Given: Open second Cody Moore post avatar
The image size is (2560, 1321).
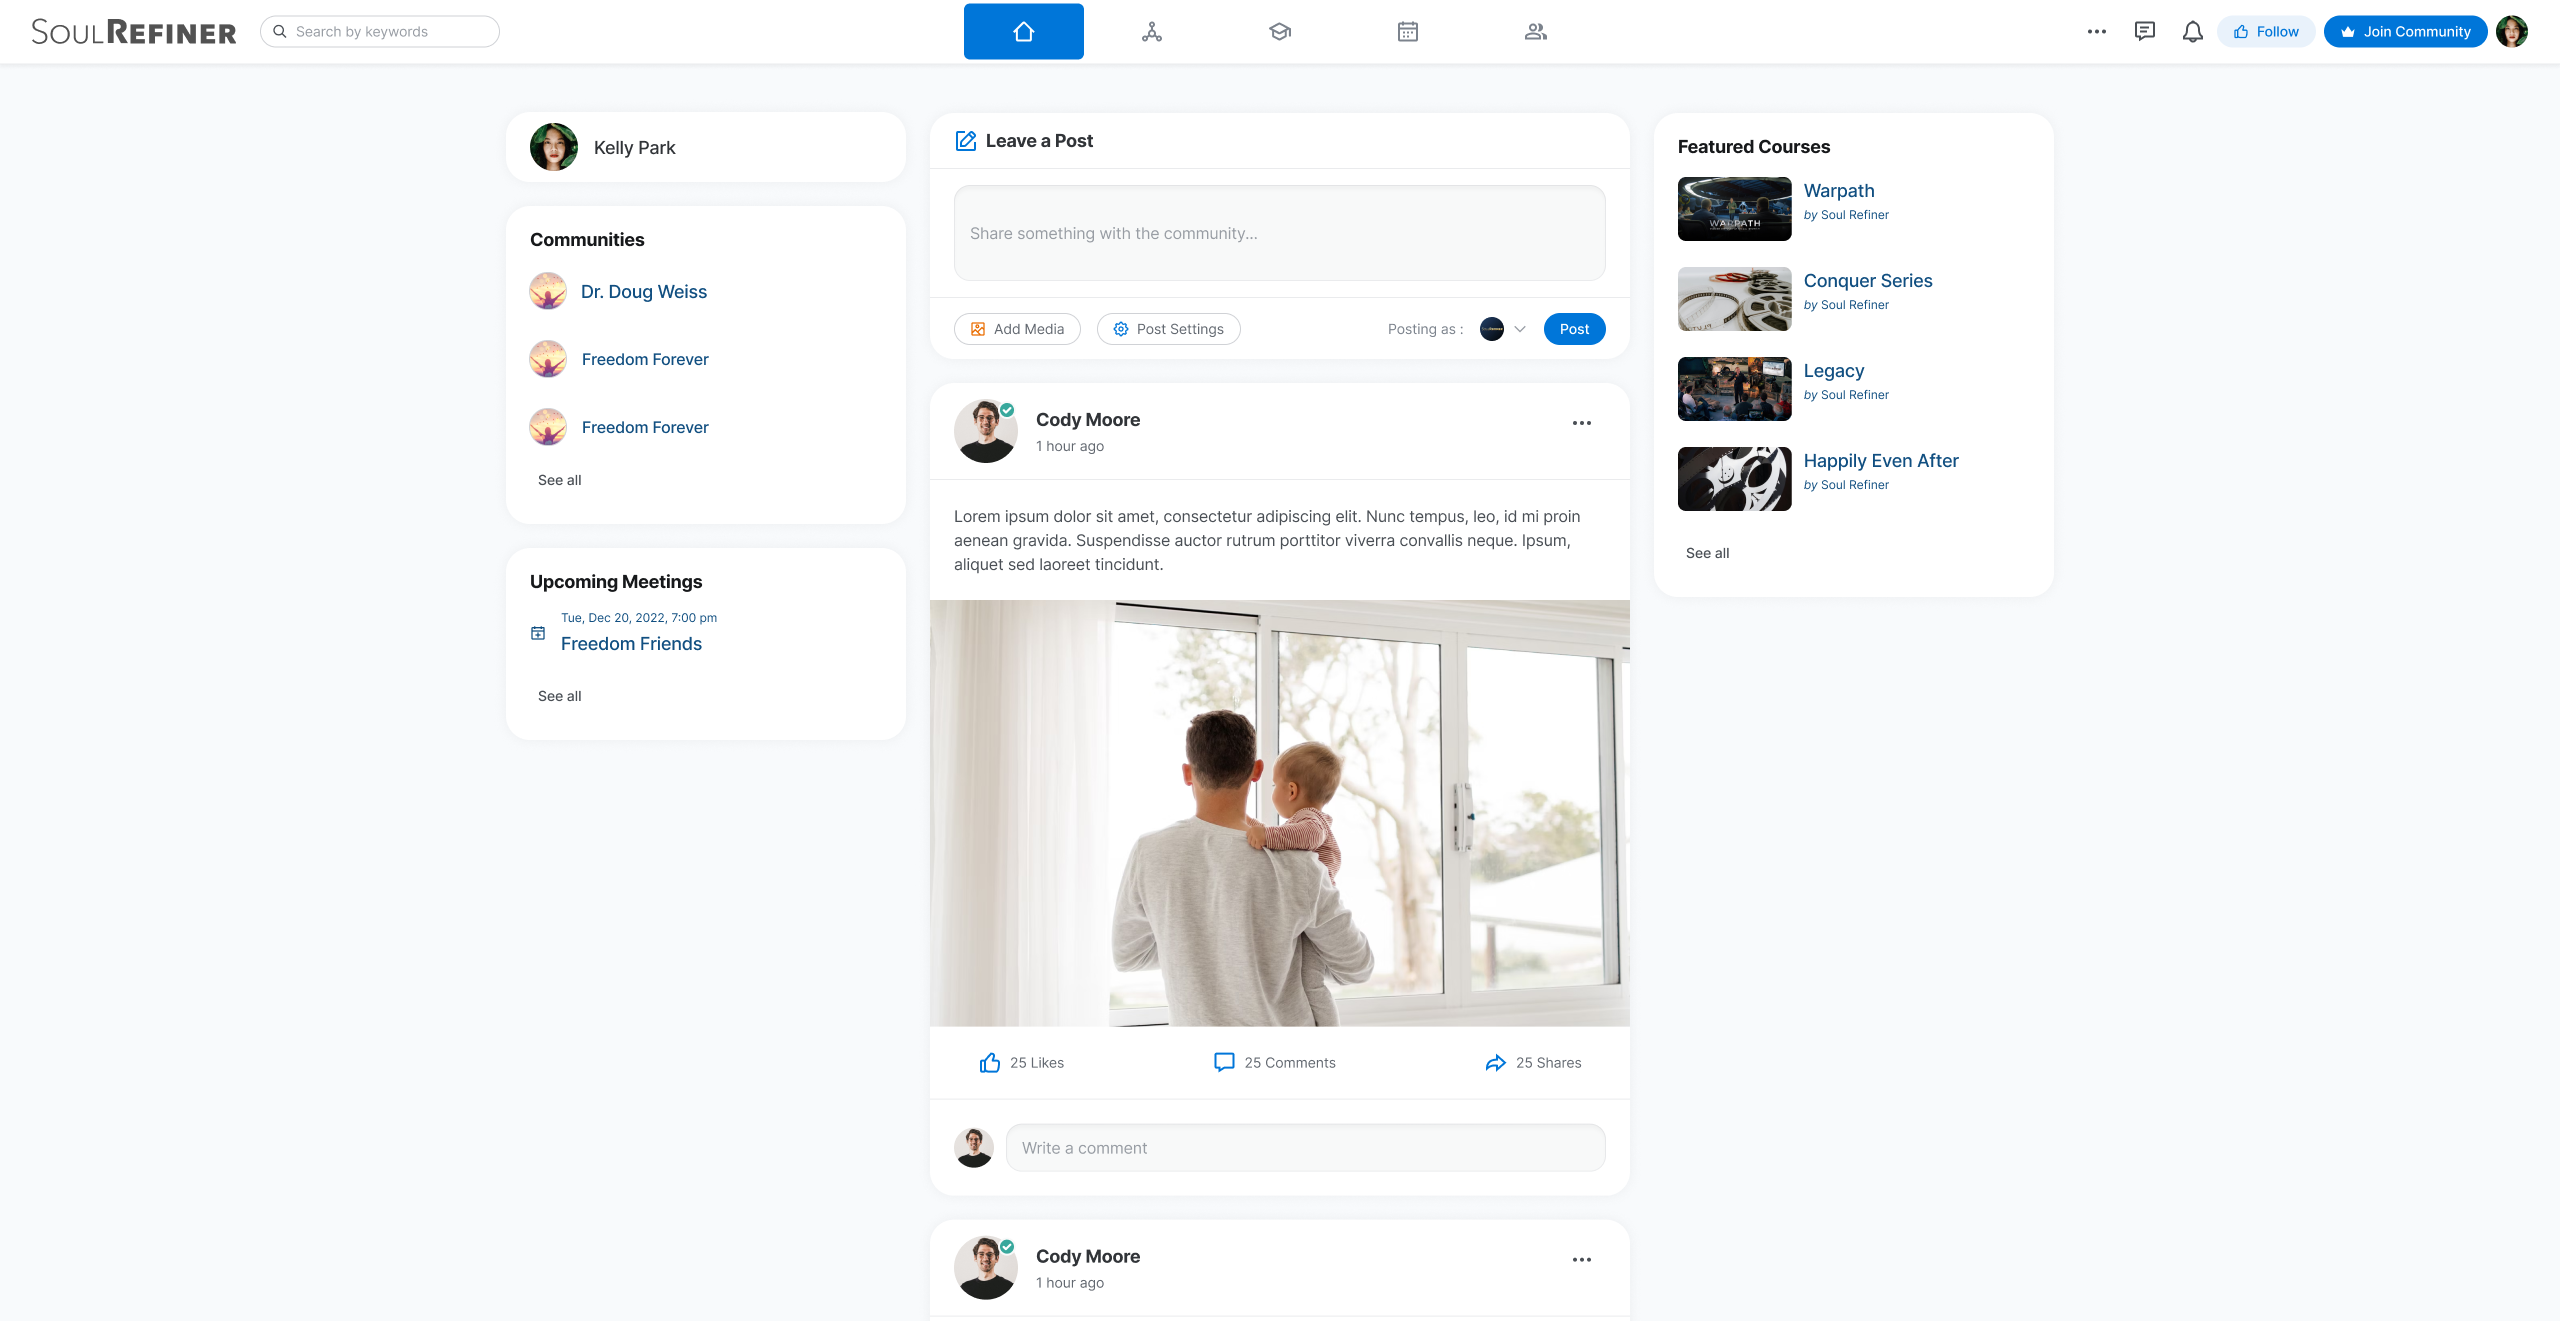Looking at the screenshot, I should pyautogui.click(x=986, y=1268).
